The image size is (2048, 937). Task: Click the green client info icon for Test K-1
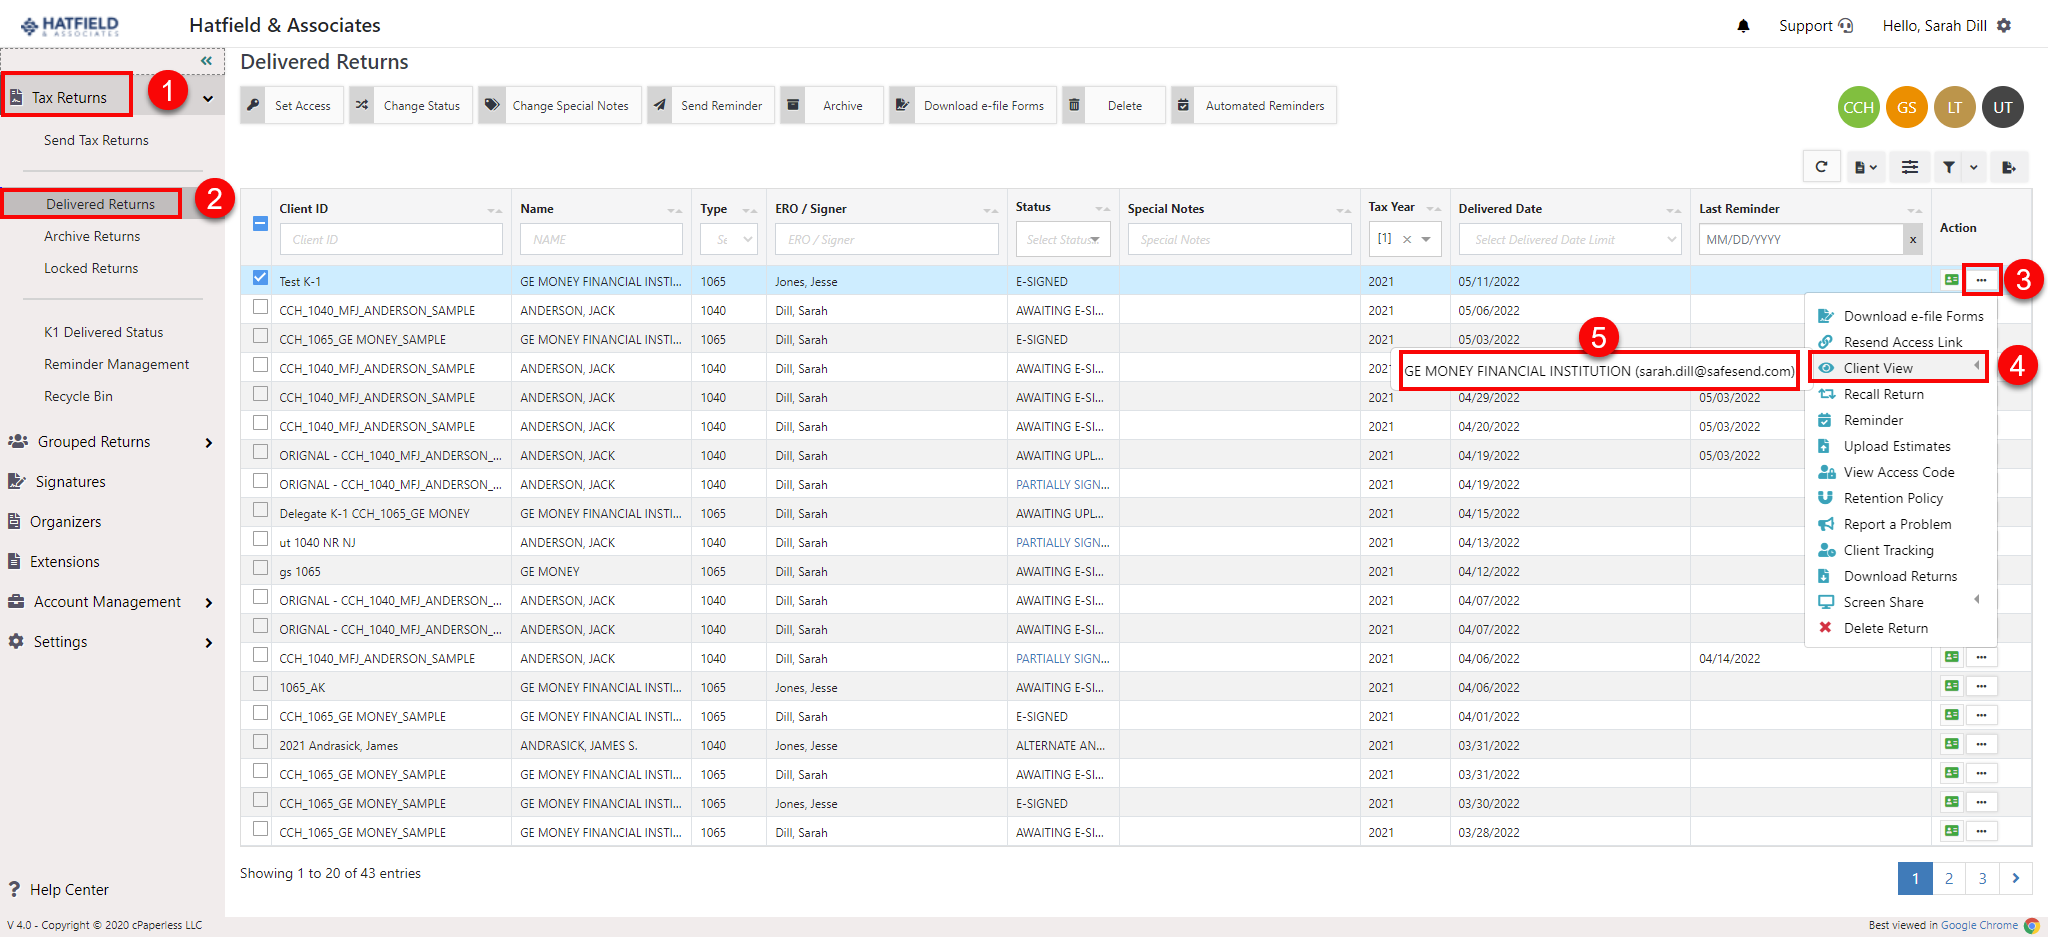(1951, 280)
